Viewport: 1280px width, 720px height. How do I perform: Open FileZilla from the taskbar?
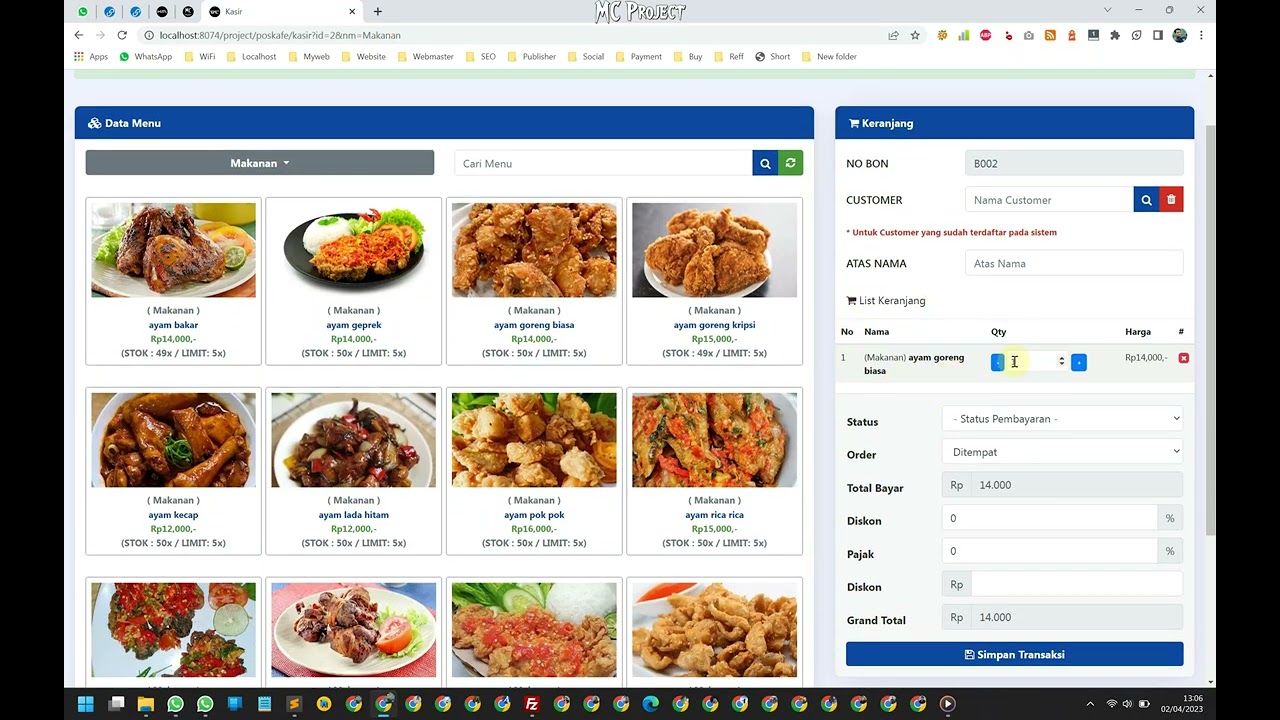click(x=532, y=704)
